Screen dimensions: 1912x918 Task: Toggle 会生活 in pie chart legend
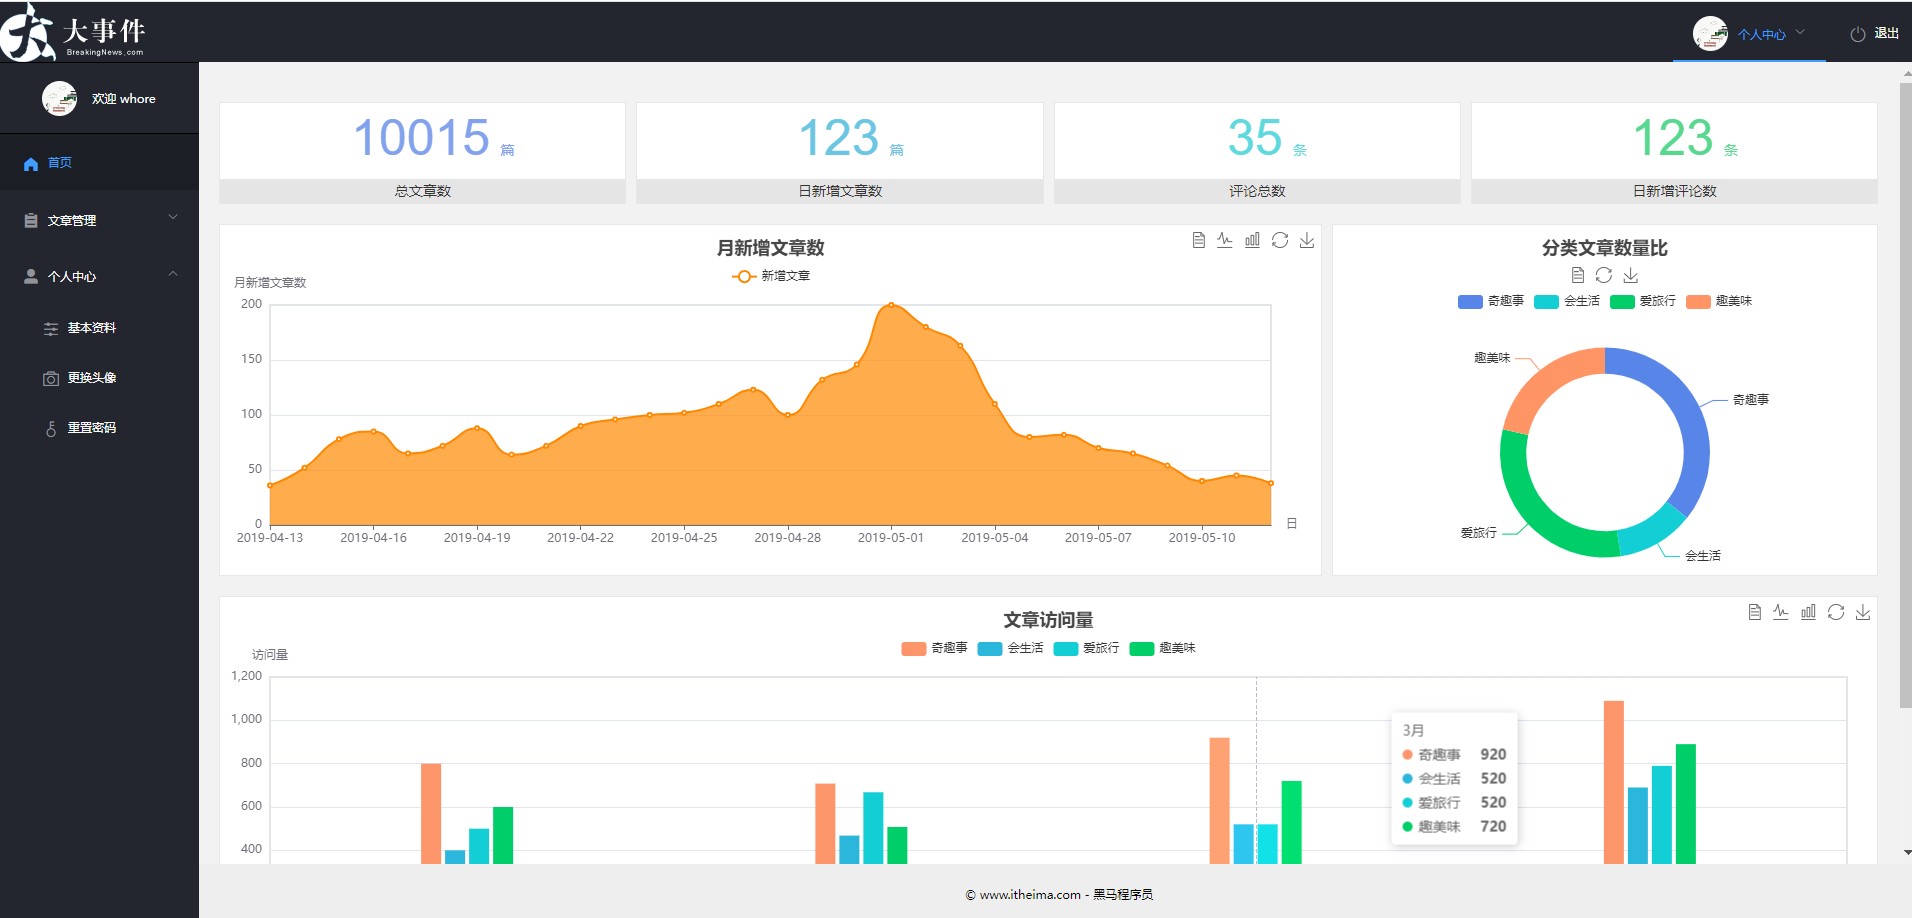click(1567, 301)
